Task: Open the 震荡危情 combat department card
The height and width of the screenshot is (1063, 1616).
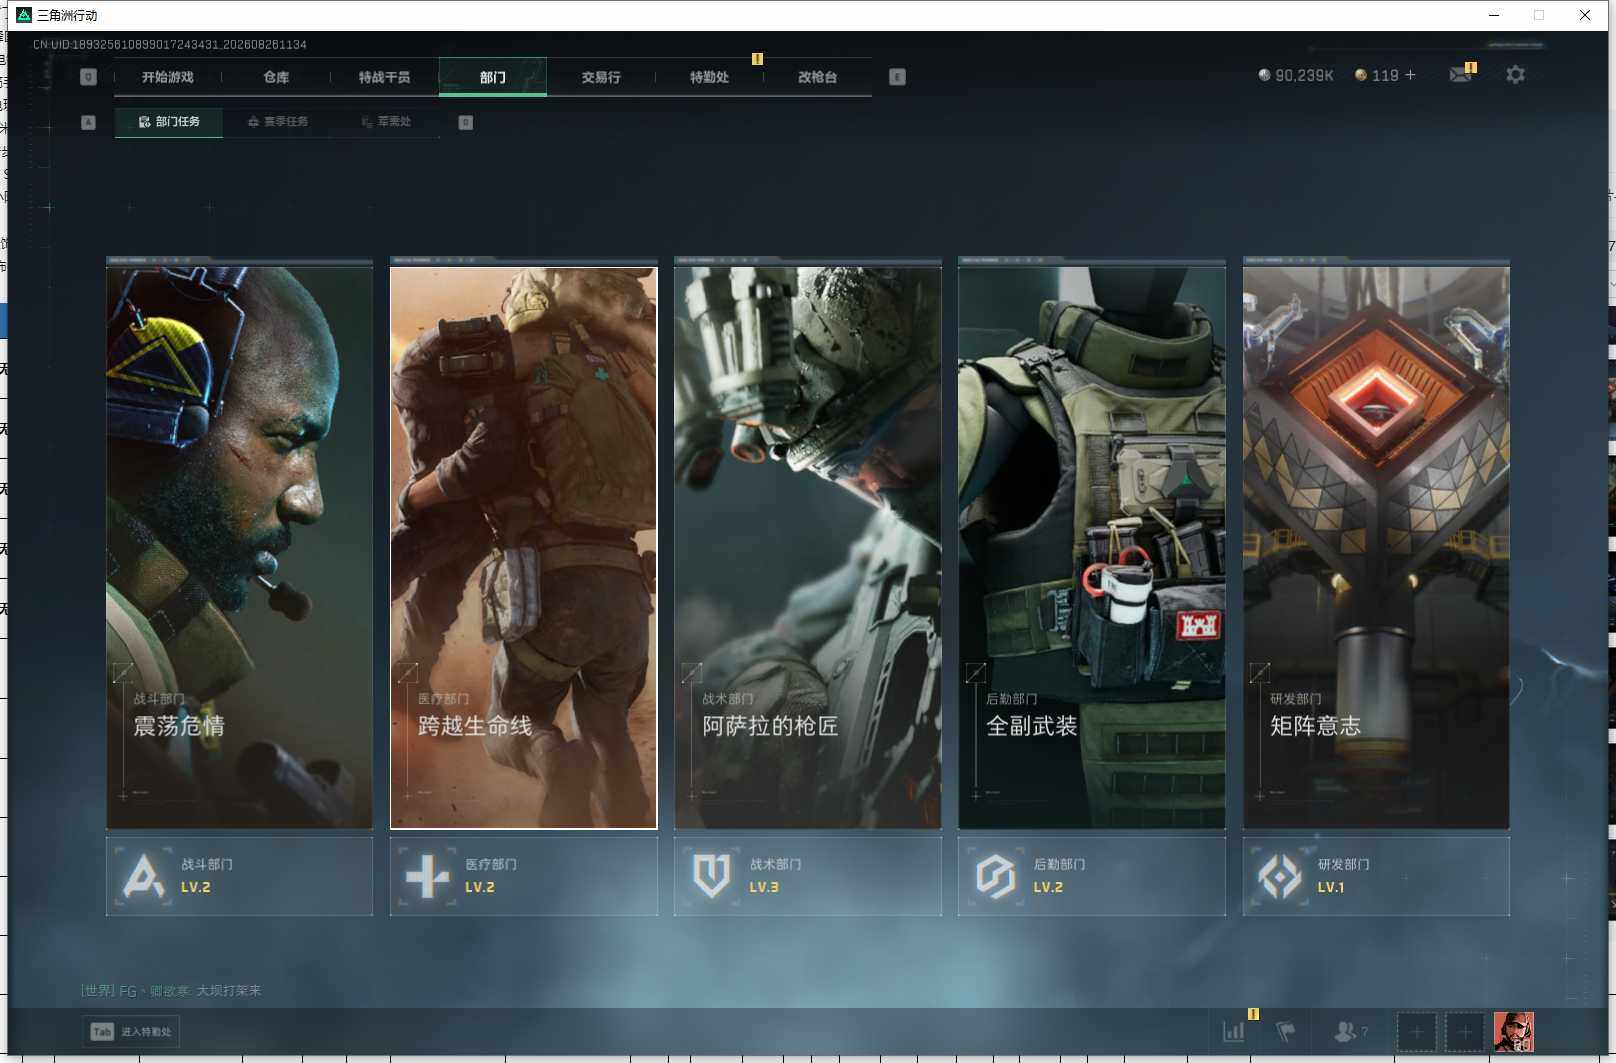Action: pos(240,546)
